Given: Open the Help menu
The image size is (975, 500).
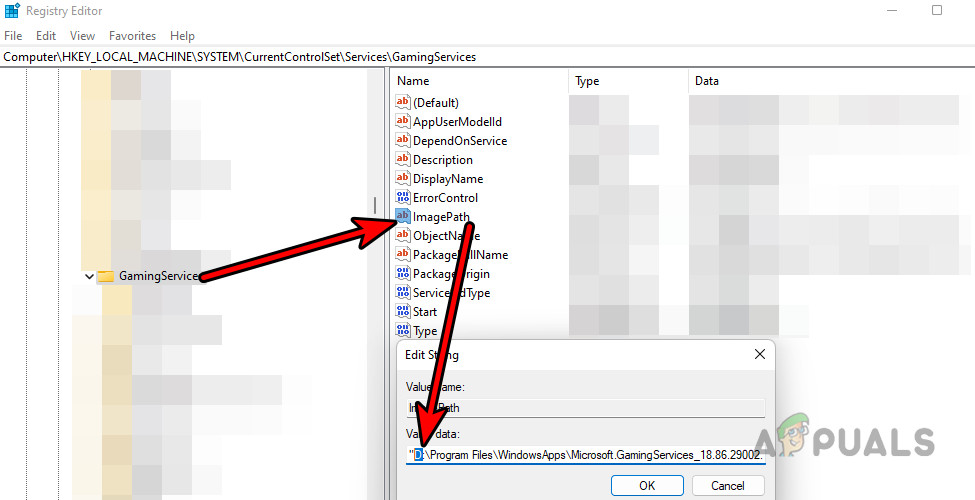Looking at the screenshot, I should pyautogui.click(x=182, y=36).
